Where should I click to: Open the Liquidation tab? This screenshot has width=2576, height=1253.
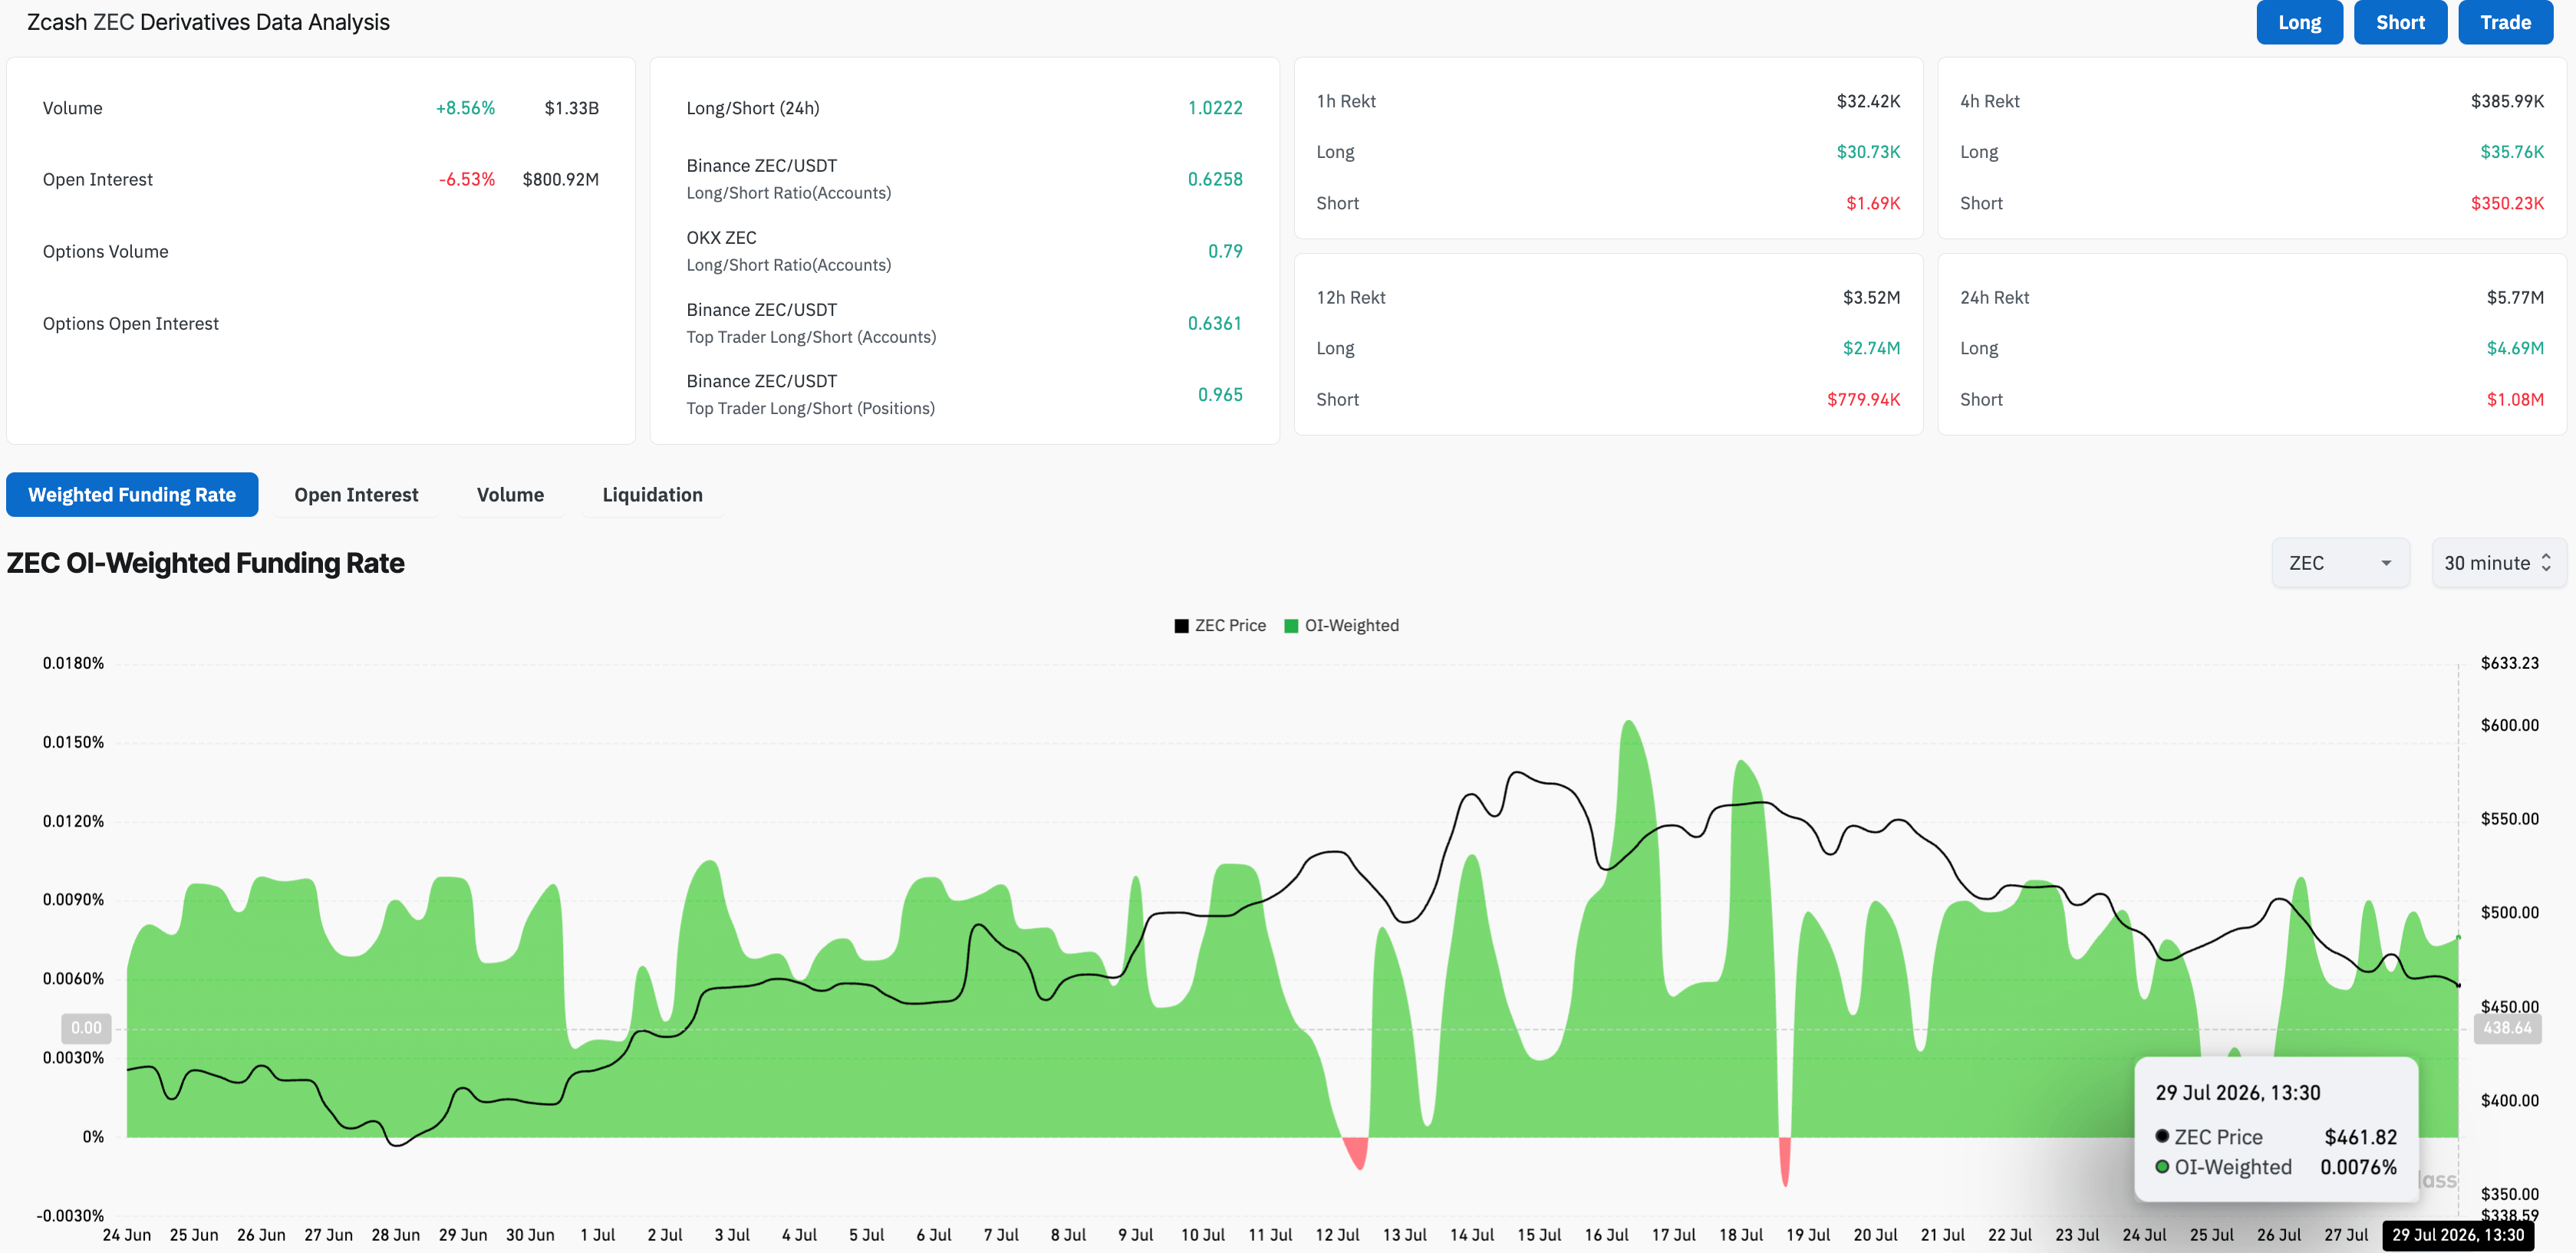(652, 495)
